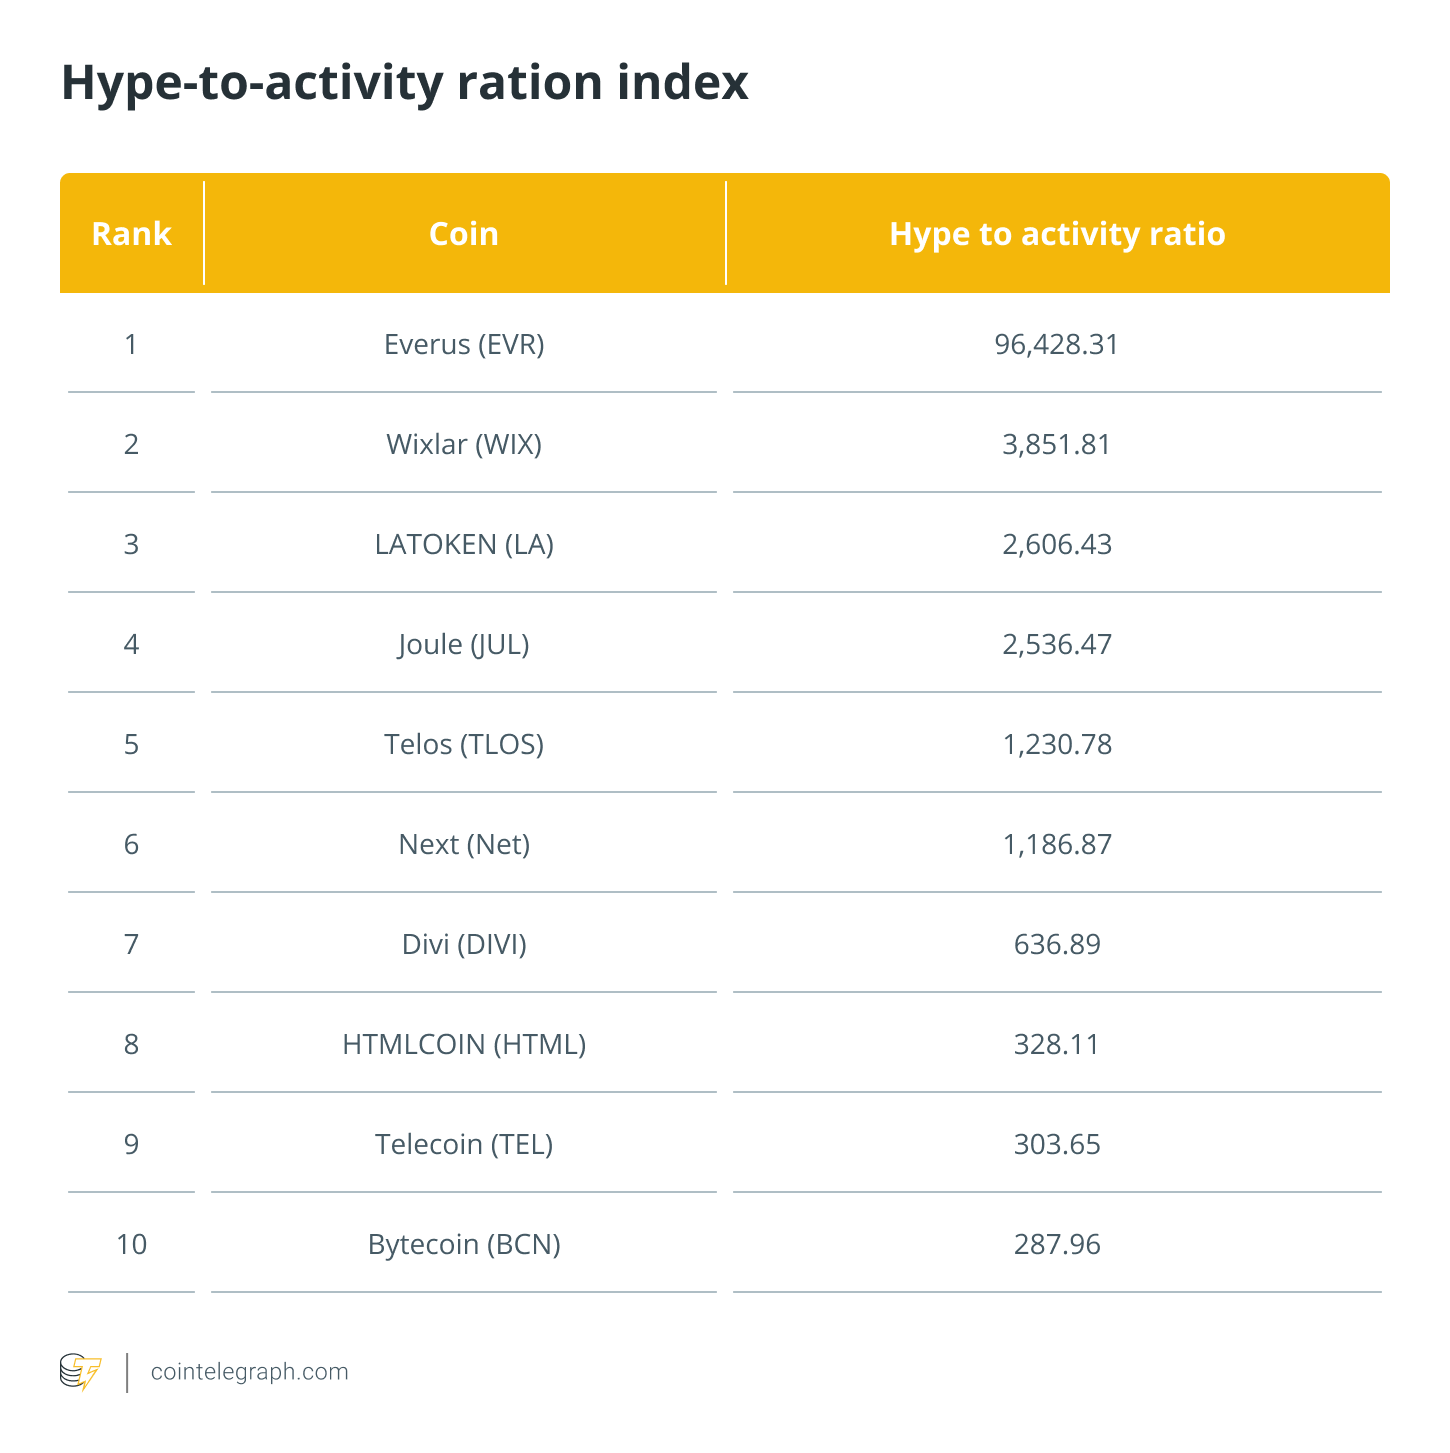Select the Hype to activity ratio header
The image size is (1450, 1453).
click(1057, 234)
